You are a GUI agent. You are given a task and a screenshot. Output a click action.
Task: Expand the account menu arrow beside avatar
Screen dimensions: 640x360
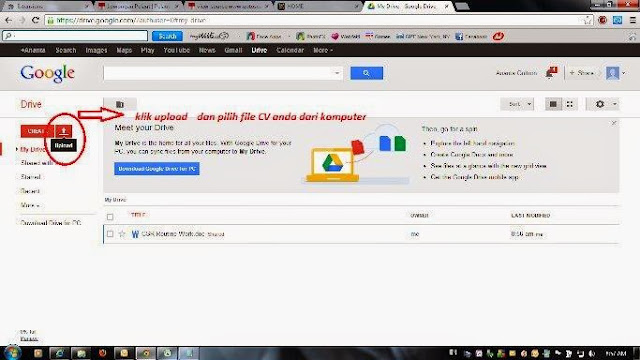click(x=624, y=73)
